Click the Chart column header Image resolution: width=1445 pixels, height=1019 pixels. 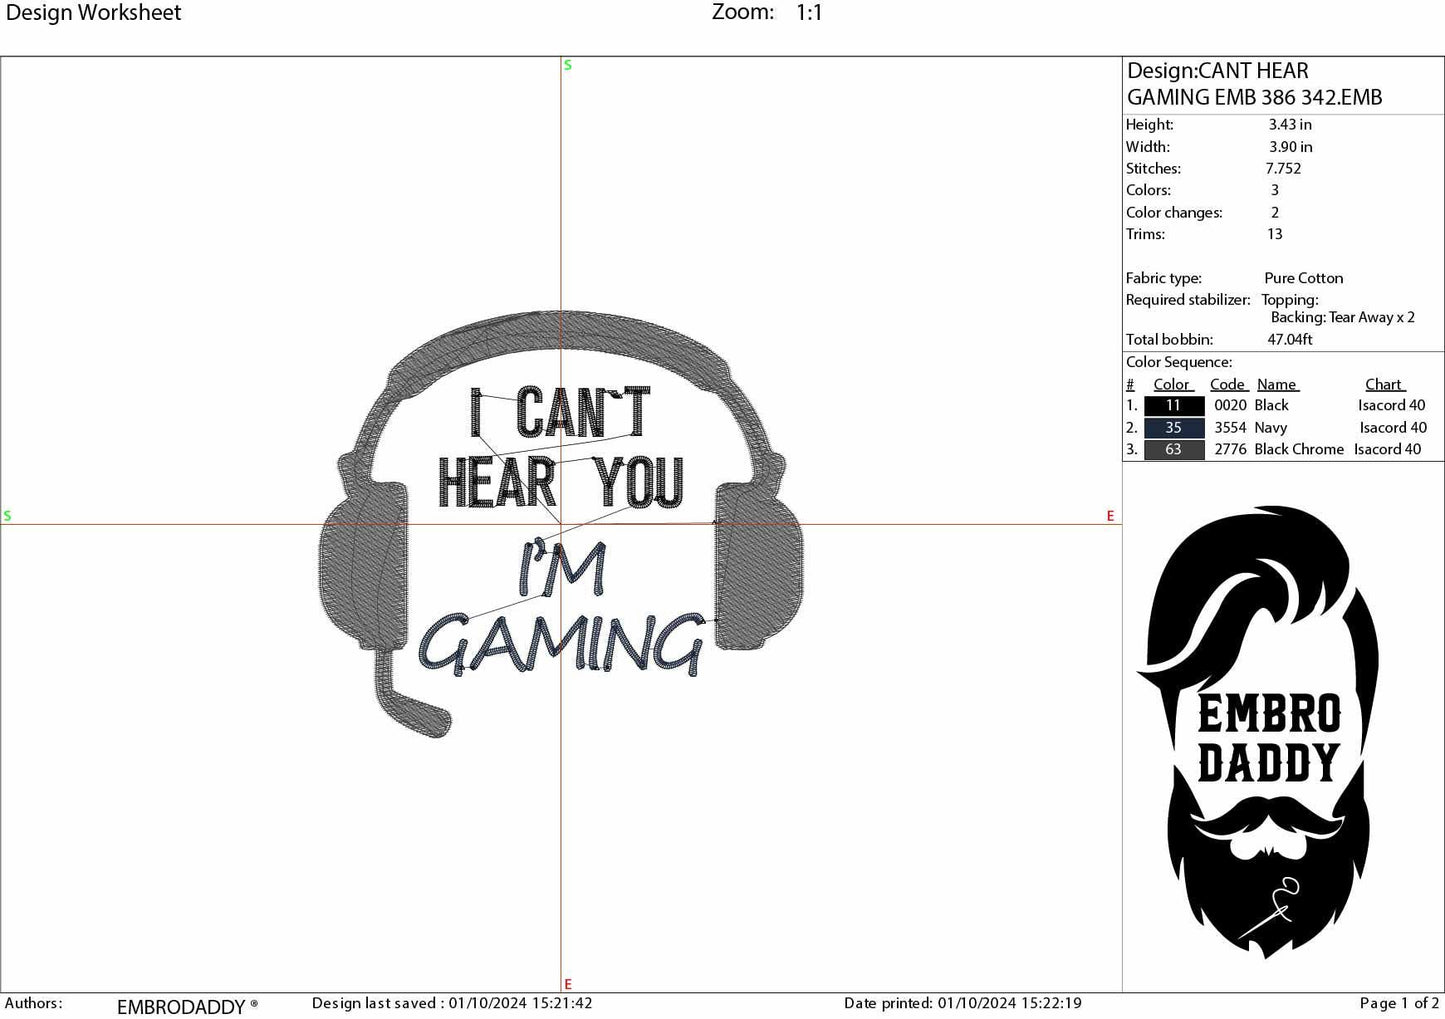[1384, 384]
